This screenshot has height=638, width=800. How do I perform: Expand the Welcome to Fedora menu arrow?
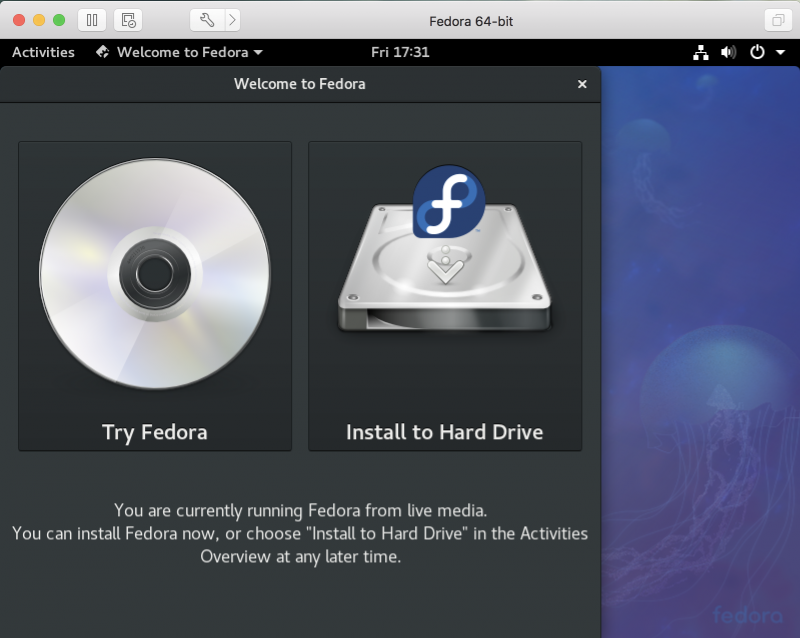[x=256, y=53]
